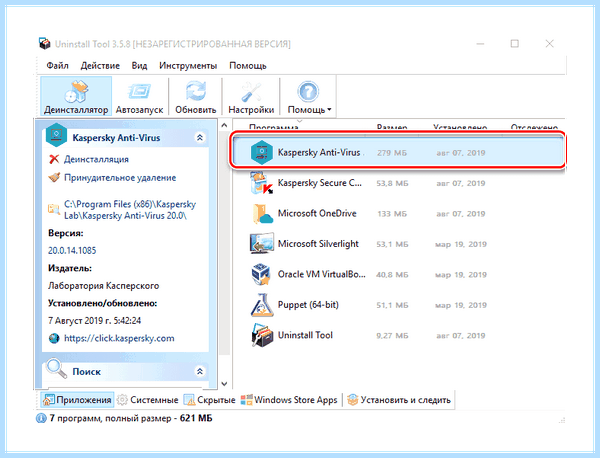The height and width of the screenshot is (458, 600).
Task: Click the Oracle VM VirtualBo... program name
Action: coord(321,274)
